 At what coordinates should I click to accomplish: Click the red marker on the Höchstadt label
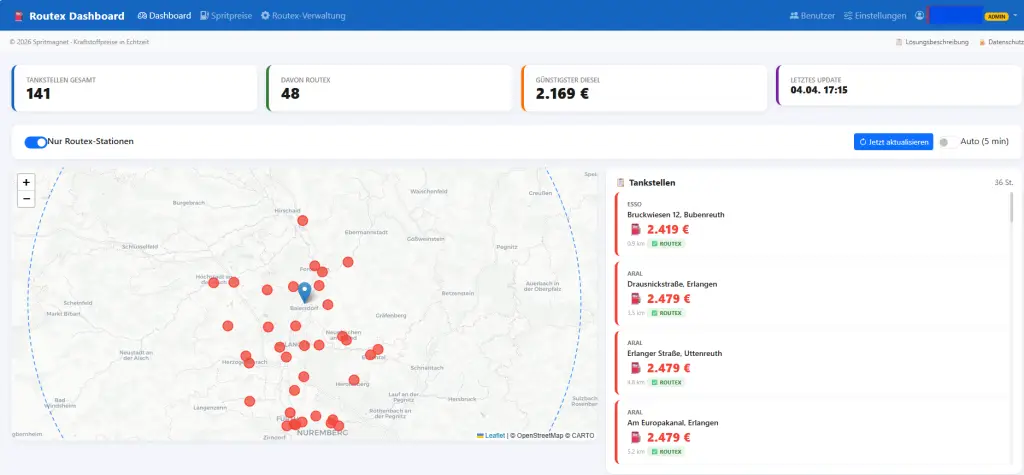pyautogui.click(x=214, y=283)
